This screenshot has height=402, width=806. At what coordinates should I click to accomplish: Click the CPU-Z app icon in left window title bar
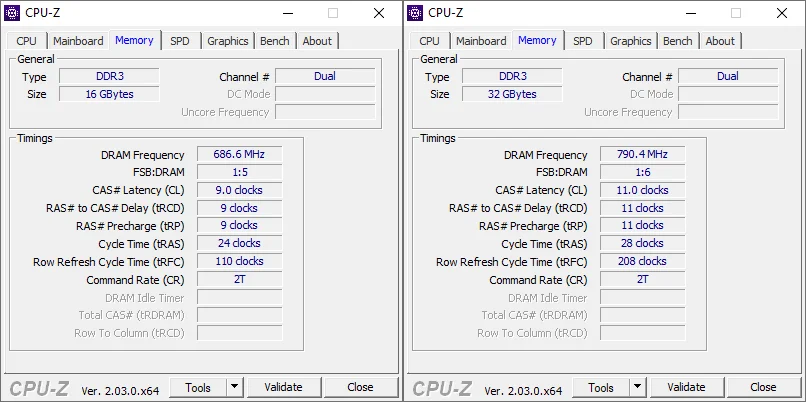[12, 13]
